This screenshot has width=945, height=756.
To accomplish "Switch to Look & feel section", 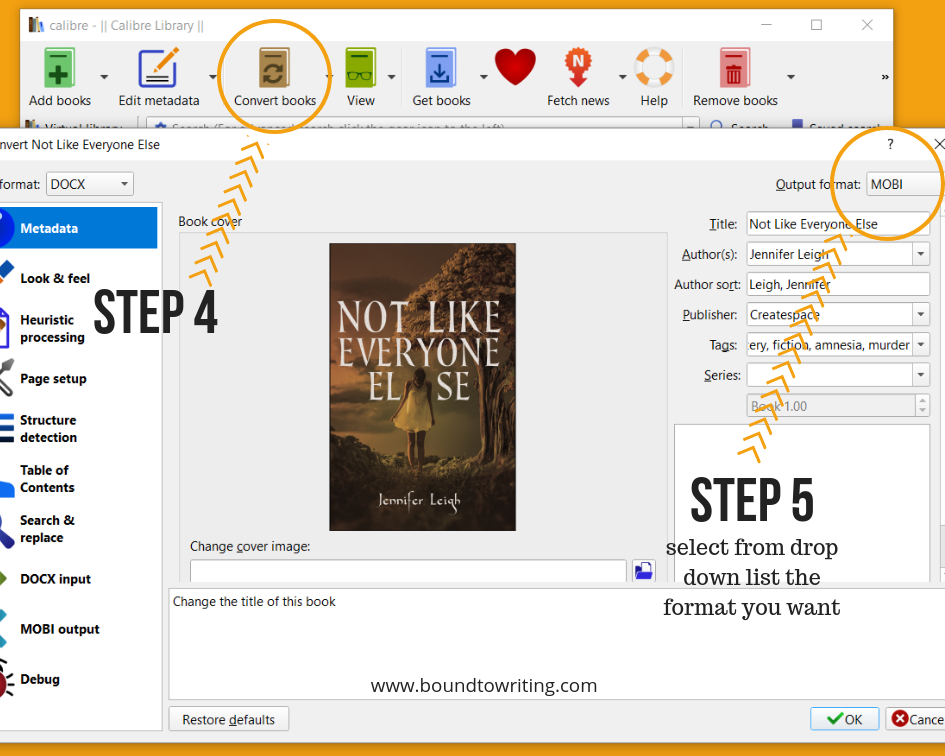I will (x=78, y=278).
